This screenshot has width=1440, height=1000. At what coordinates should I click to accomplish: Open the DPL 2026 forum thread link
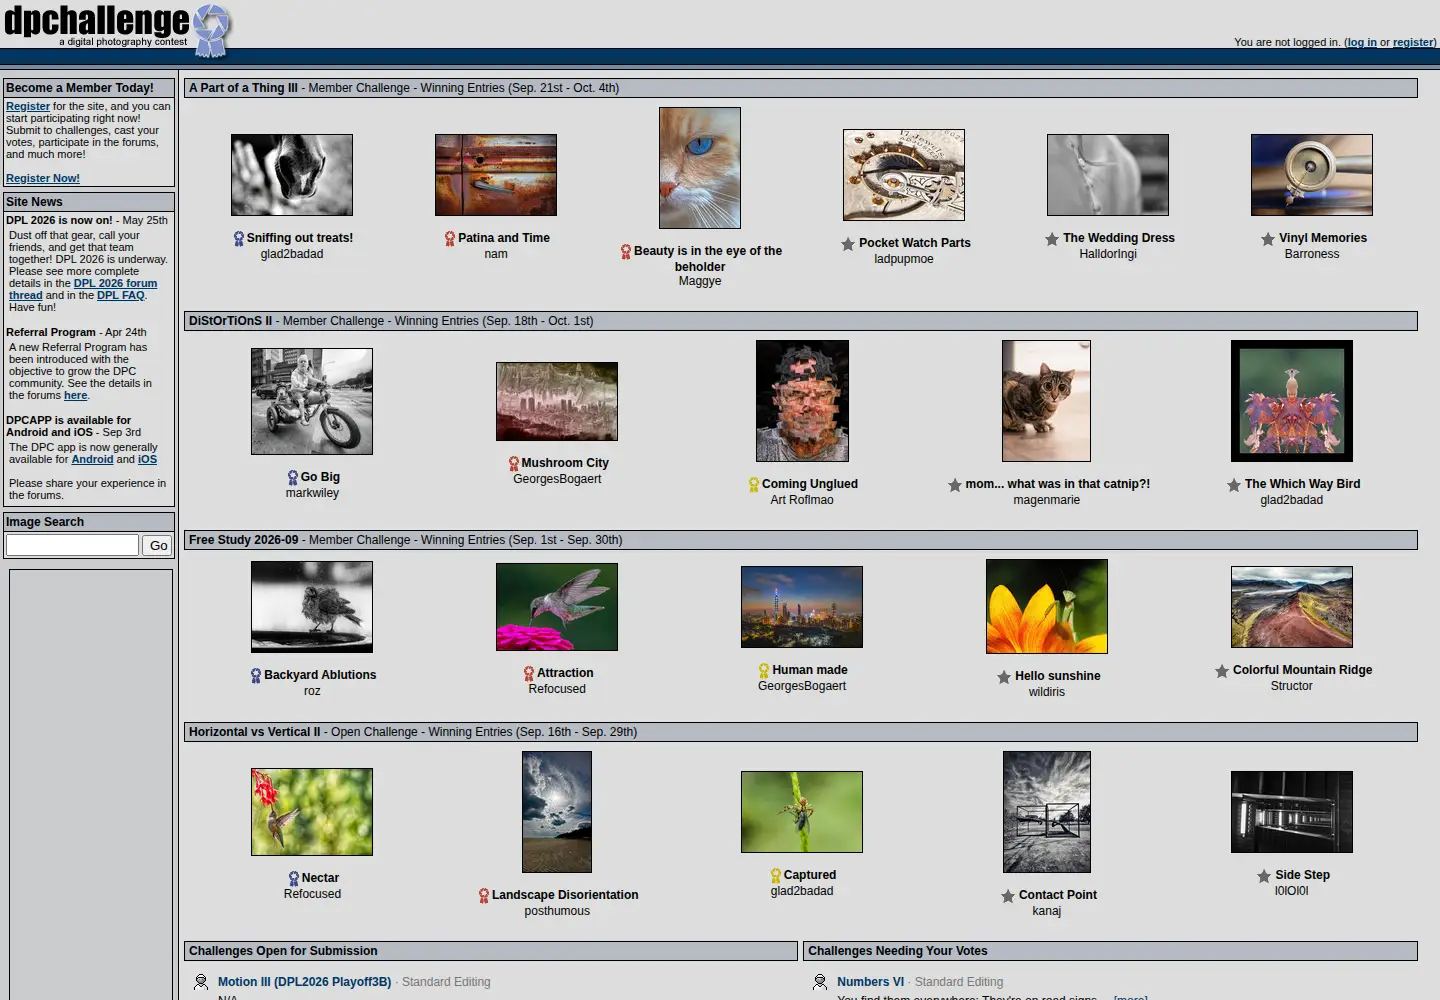point(83,289)
